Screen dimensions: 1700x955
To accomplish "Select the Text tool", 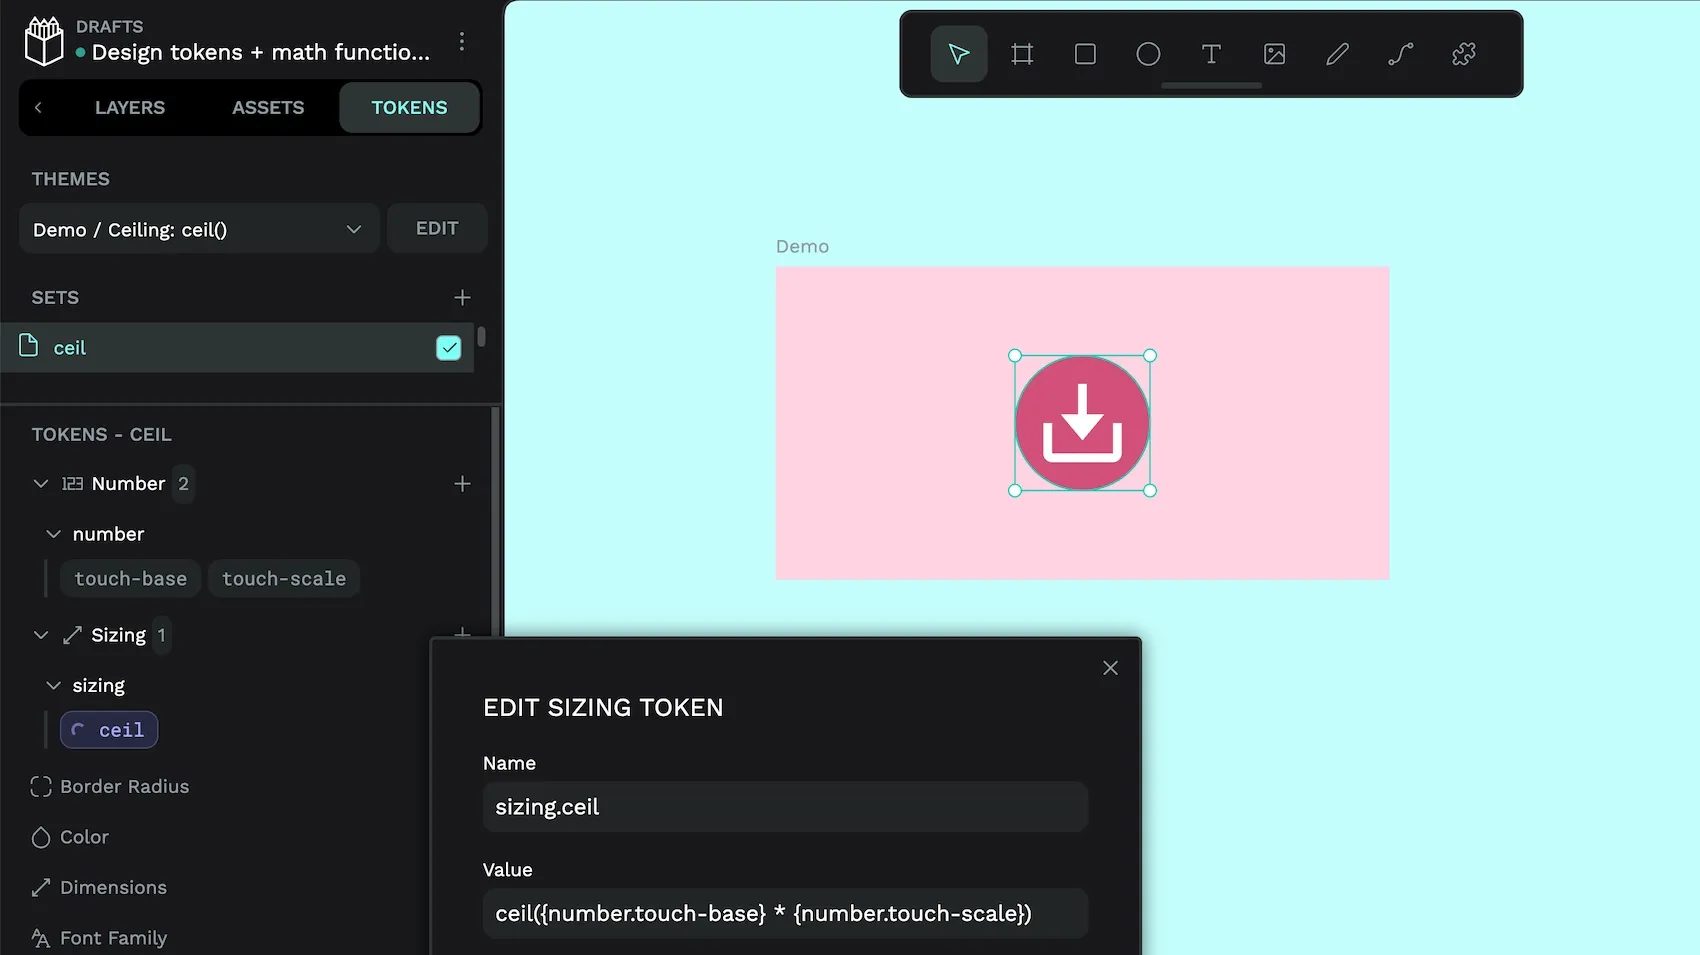I will [1211, 54].
